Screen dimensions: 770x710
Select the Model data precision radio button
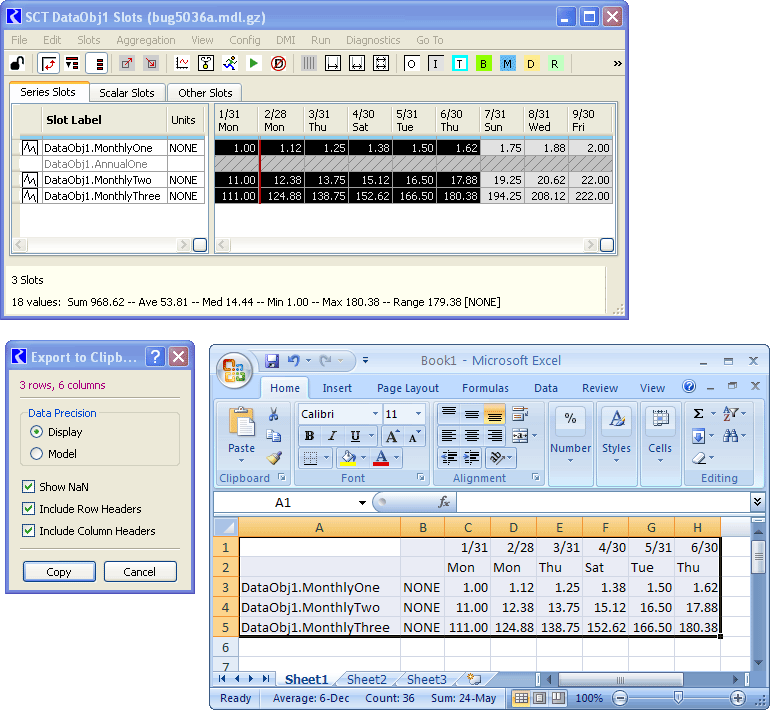click(x=36, y=454)
